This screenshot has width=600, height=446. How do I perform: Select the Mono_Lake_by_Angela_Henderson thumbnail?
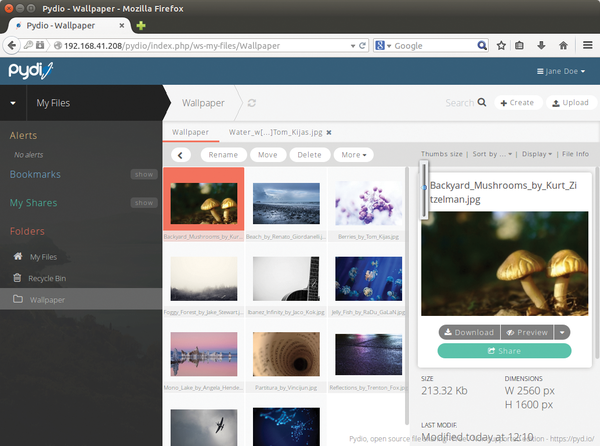[204, 354]
